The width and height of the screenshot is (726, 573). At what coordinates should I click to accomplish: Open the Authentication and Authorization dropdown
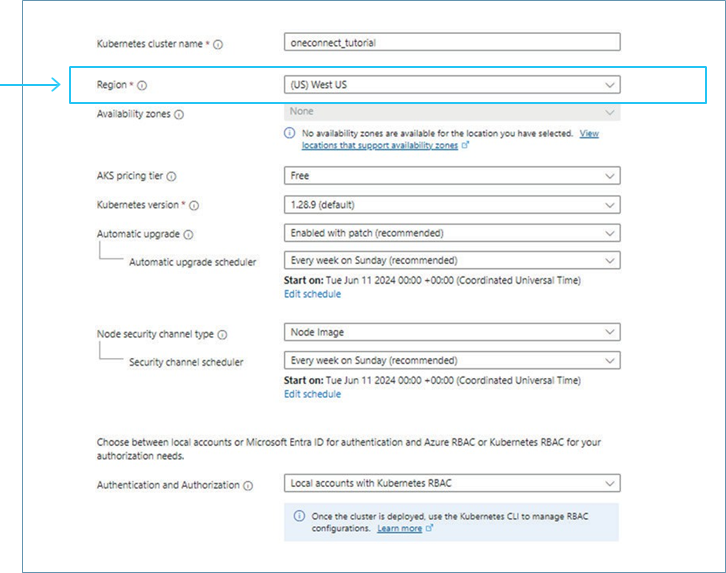(451, 483)
